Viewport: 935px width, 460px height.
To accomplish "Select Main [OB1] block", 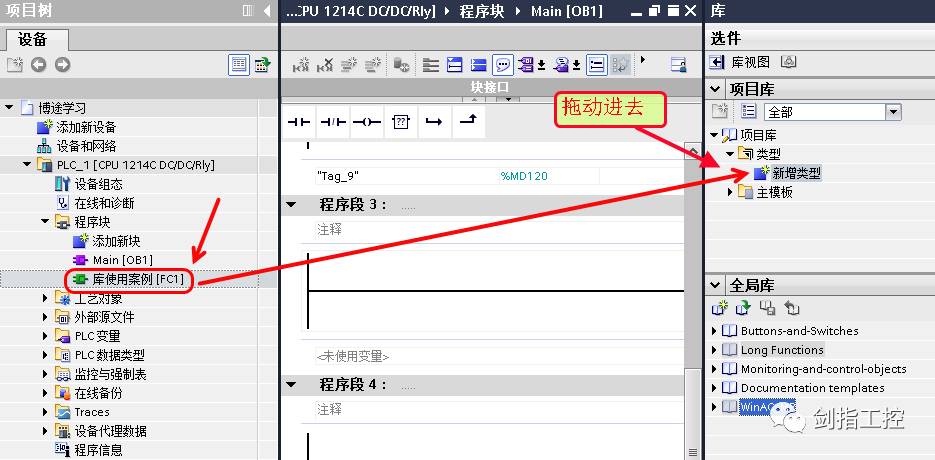I will point(123,260).
